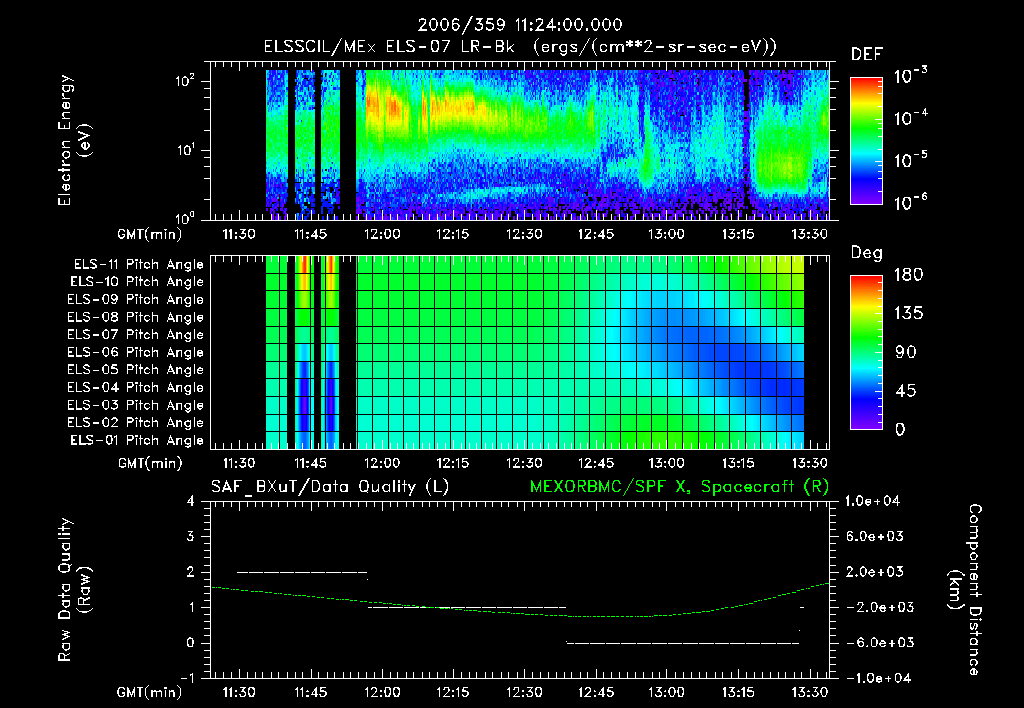This screenshot has height=708, width=1024.
Task: Click the 1.0e+04 right axis value
Action: pos(872,501)
